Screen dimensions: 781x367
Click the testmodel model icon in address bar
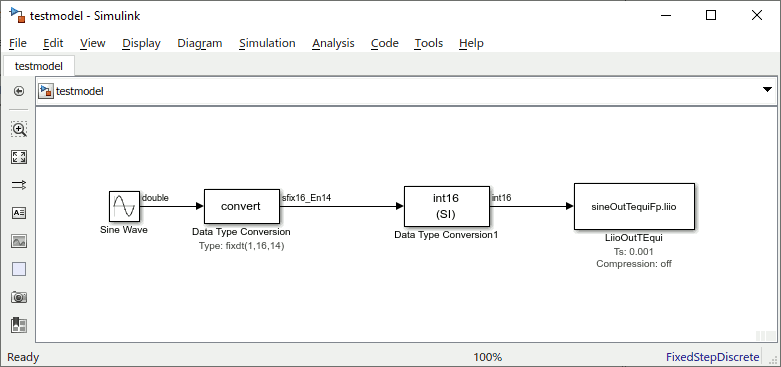coord(46,91)
